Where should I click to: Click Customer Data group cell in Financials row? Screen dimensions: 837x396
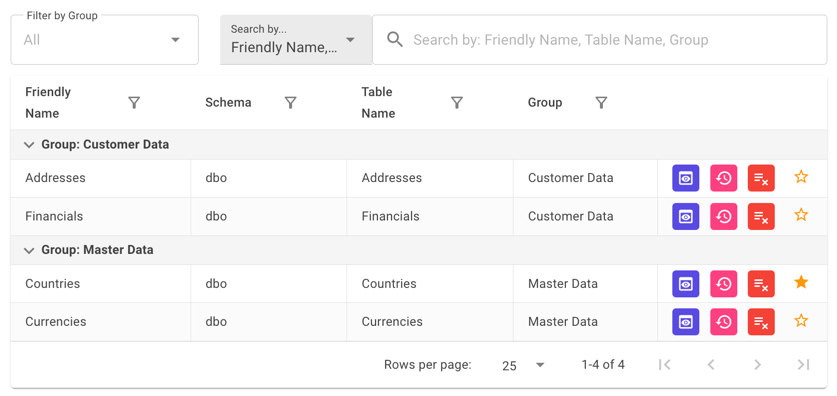(585, 217)
